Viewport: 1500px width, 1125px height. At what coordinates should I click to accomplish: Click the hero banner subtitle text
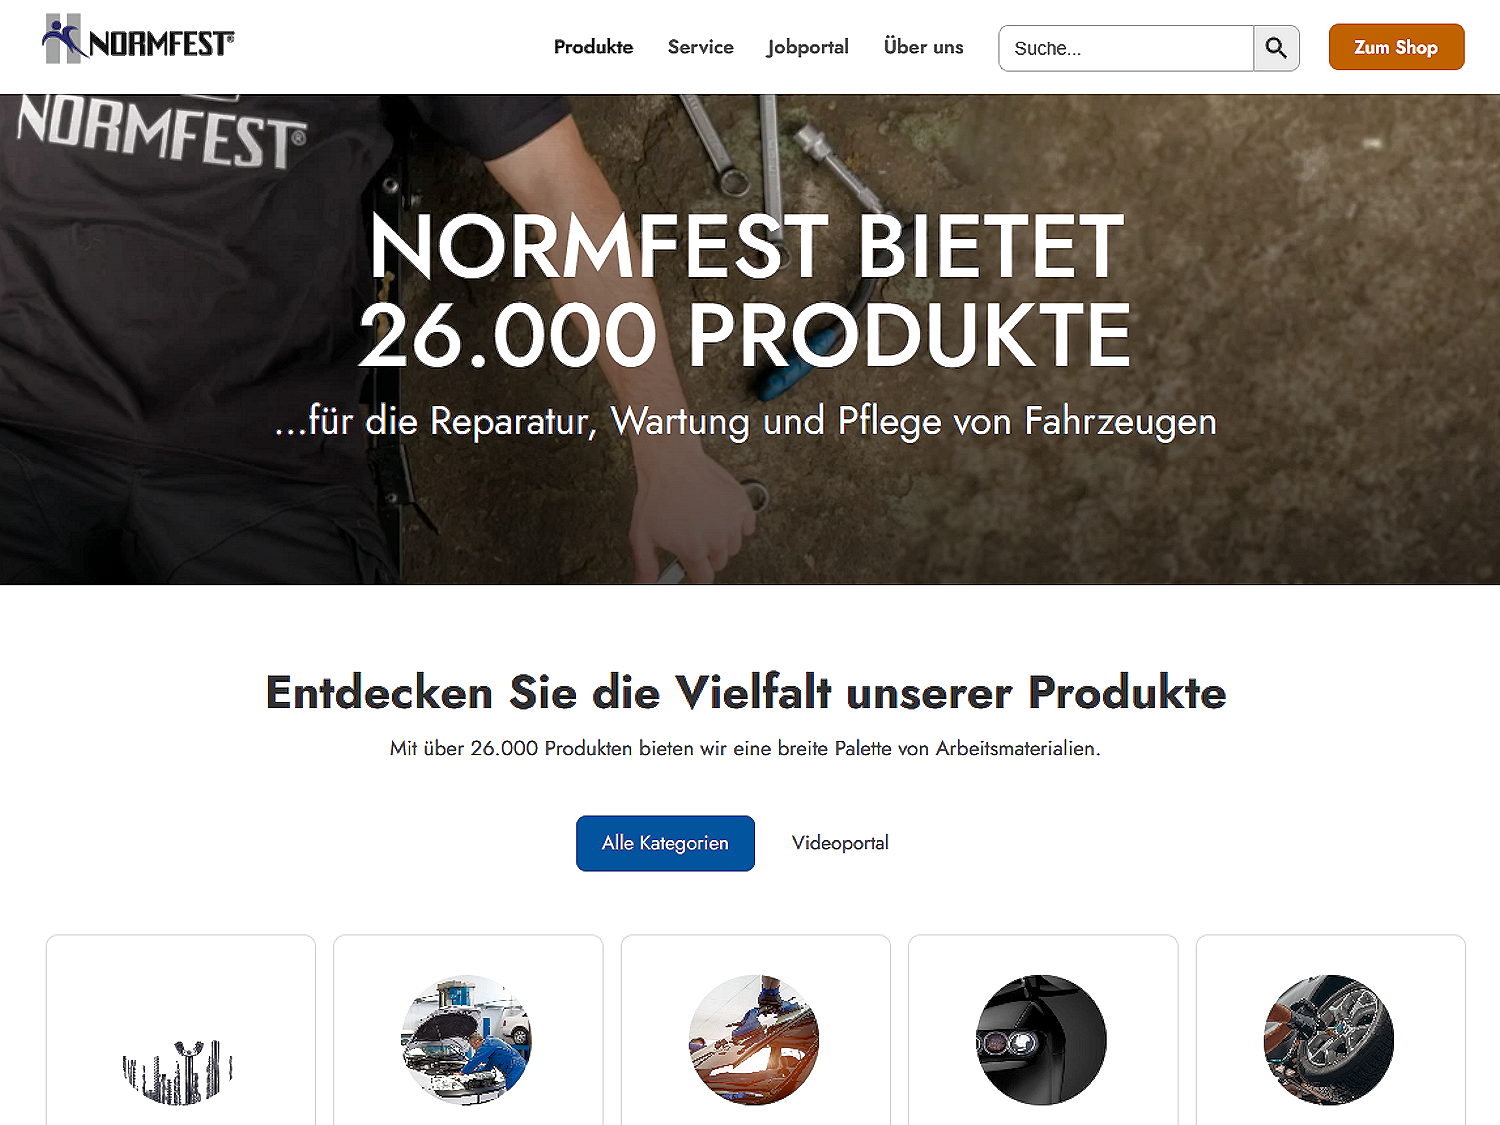click(x=746, y=421)
